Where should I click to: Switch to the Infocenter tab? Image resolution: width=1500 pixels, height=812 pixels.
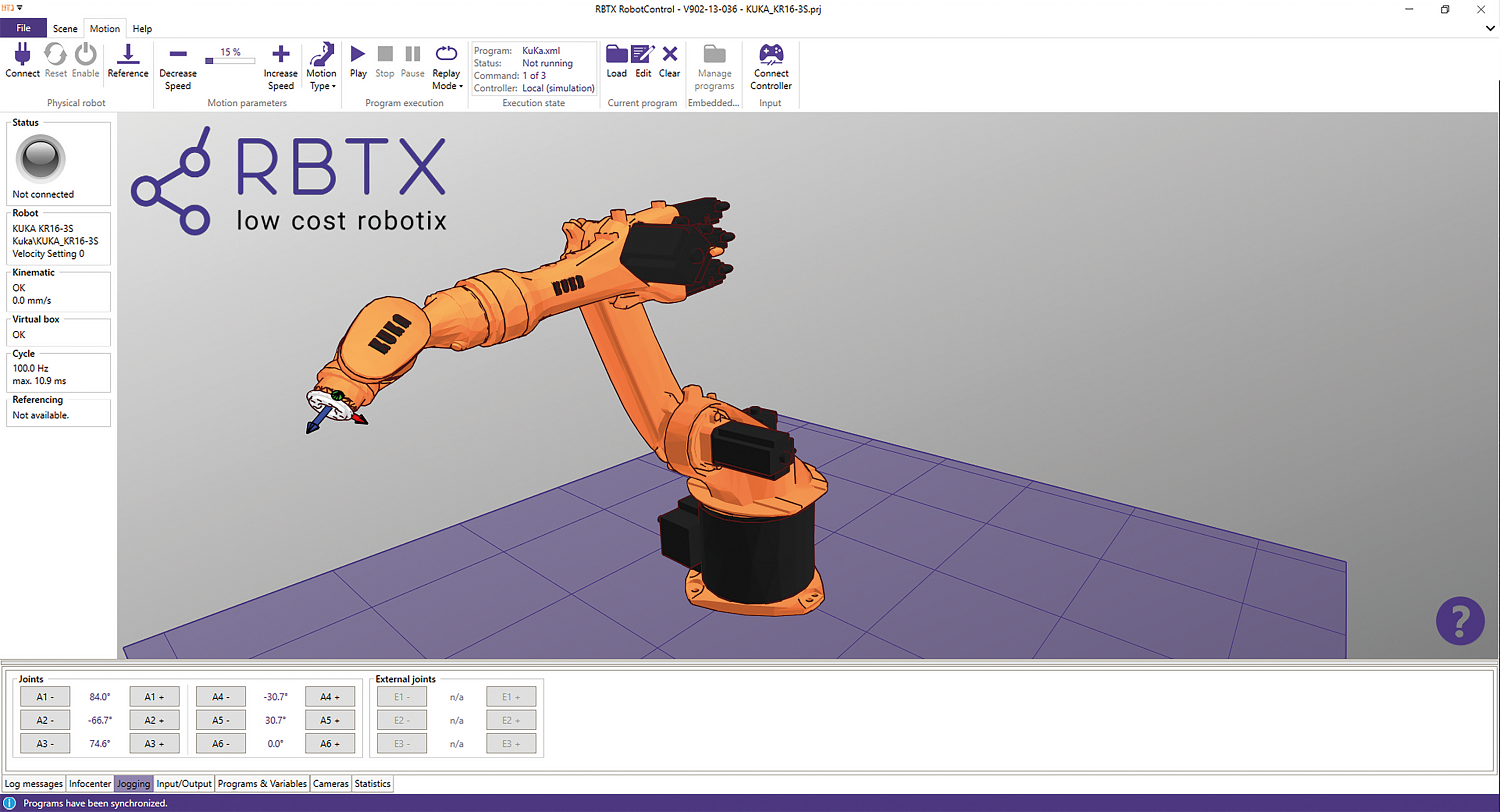[x=90, y=784]
